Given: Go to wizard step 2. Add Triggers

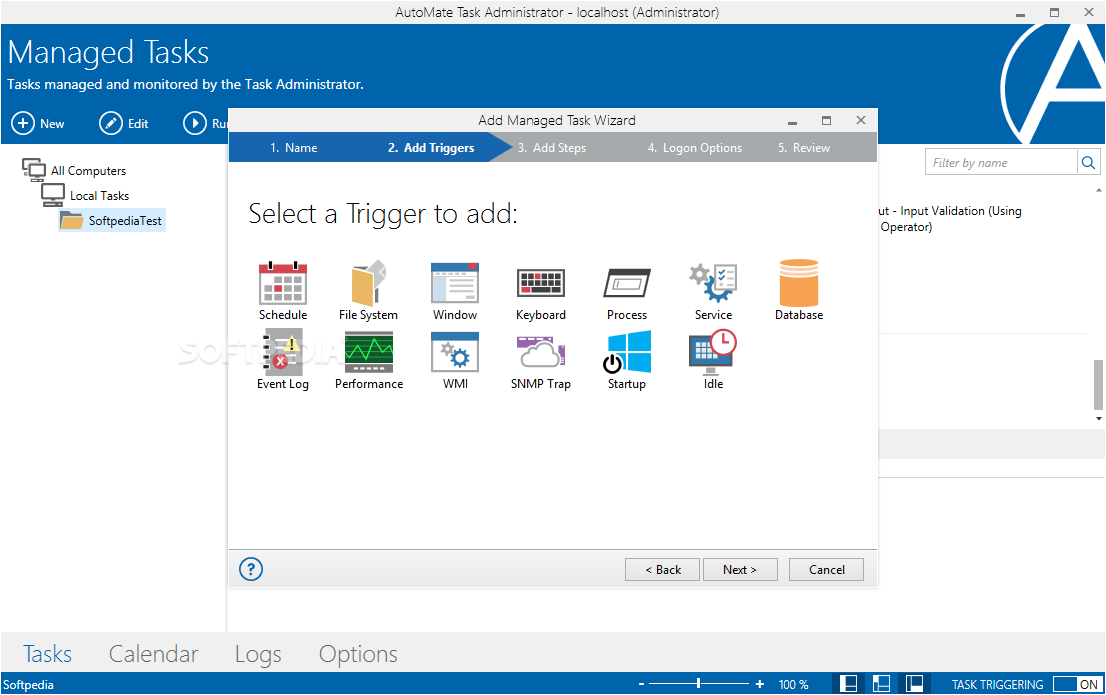Looking at the screenshot, I should [x=431, y=147].
